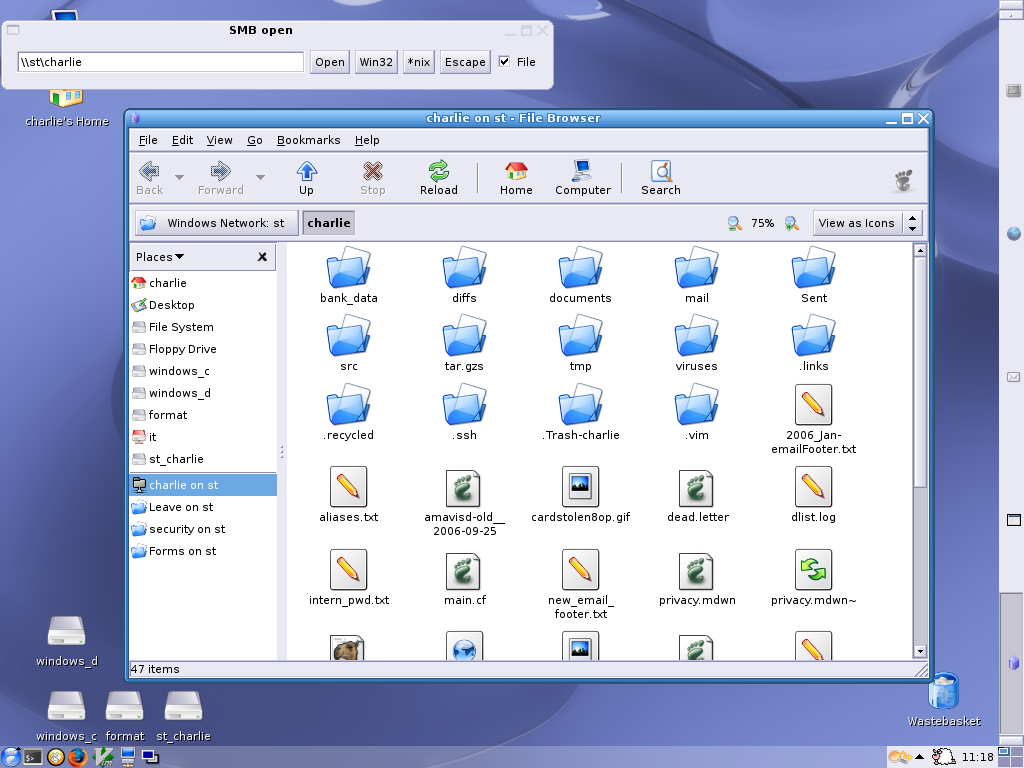Open the View as Icons dropdown
1024x768 pixels.
pos(866,223)
